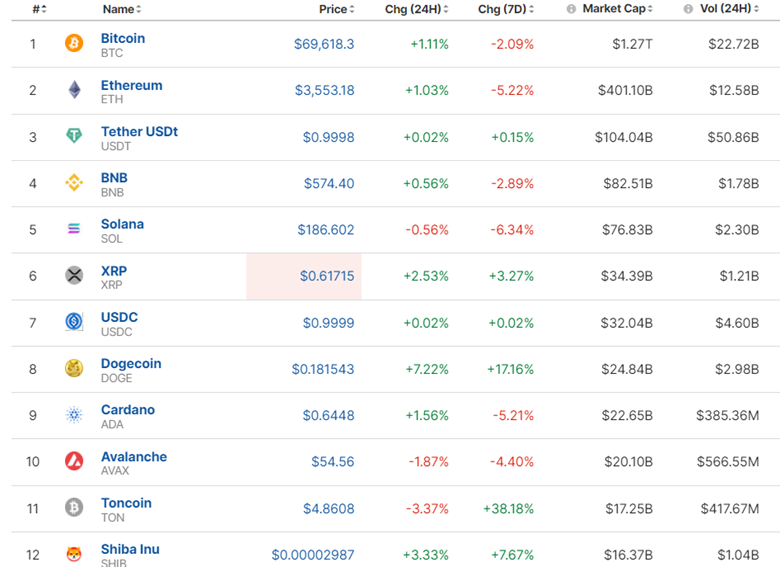Screen dimensions: 780x567
Task: Click Dogecoin 7D change +17.16%
Action: click(510, 369)
